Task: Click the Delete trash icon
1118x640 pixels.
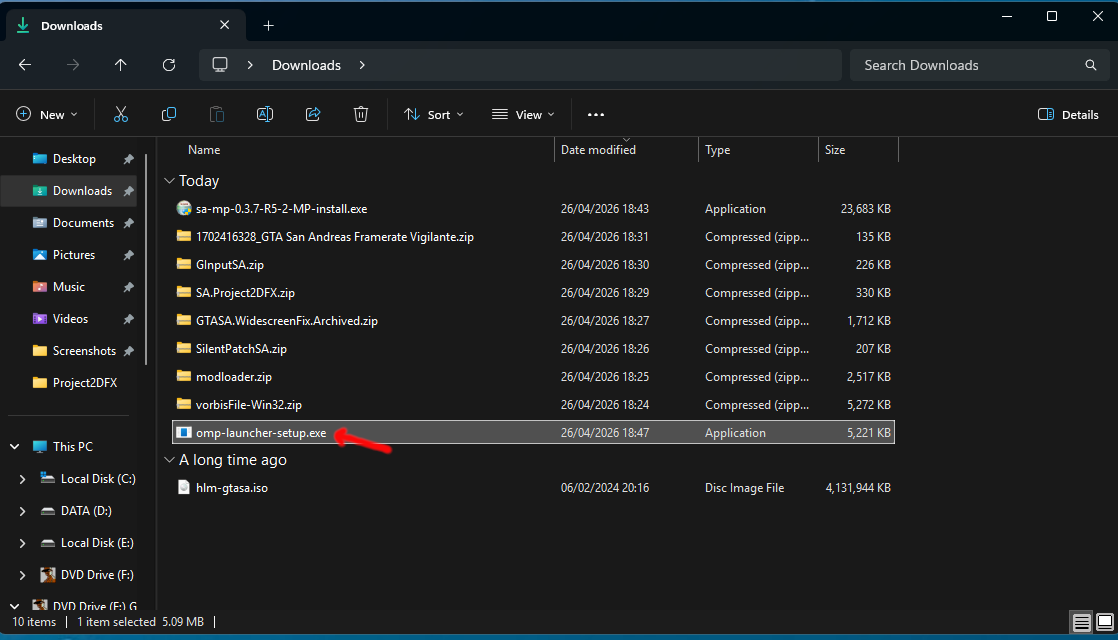Action: click(361, 114)
